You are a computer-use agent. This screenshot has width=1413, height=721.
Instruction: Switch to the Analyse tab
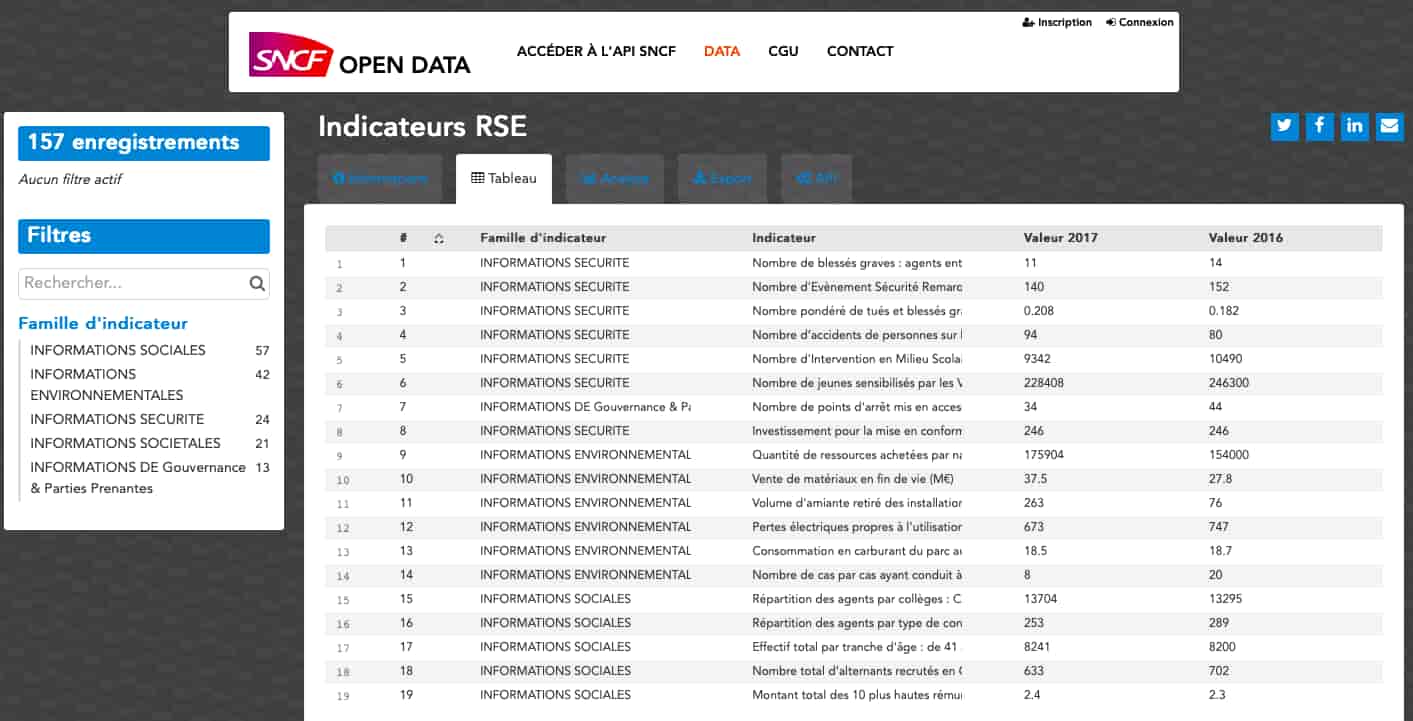(x=615, y=179)
